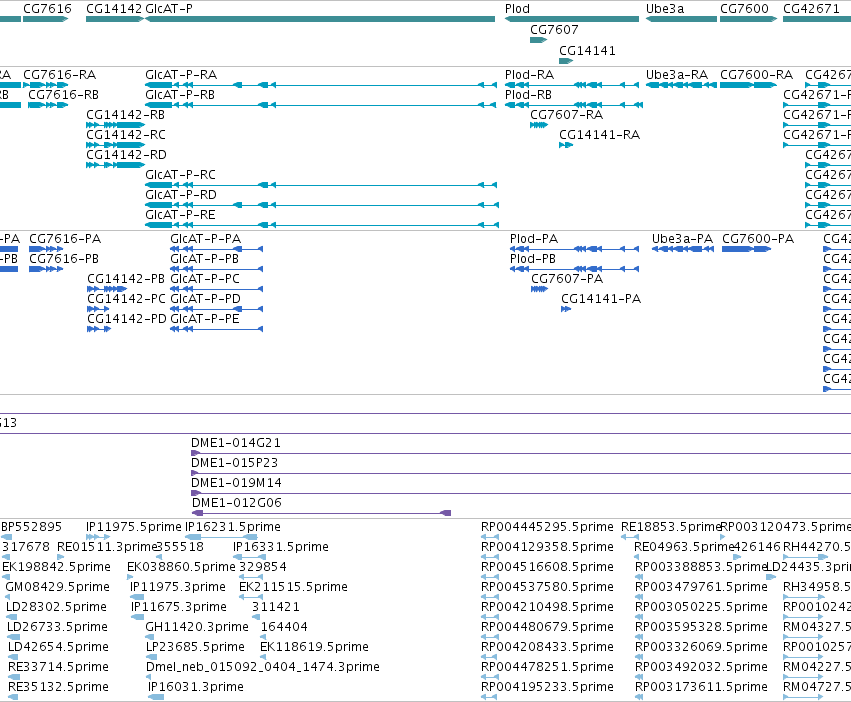851x702 pixels.
Task: Select transcript CG14141-RA
Action: tap(566, 145)
